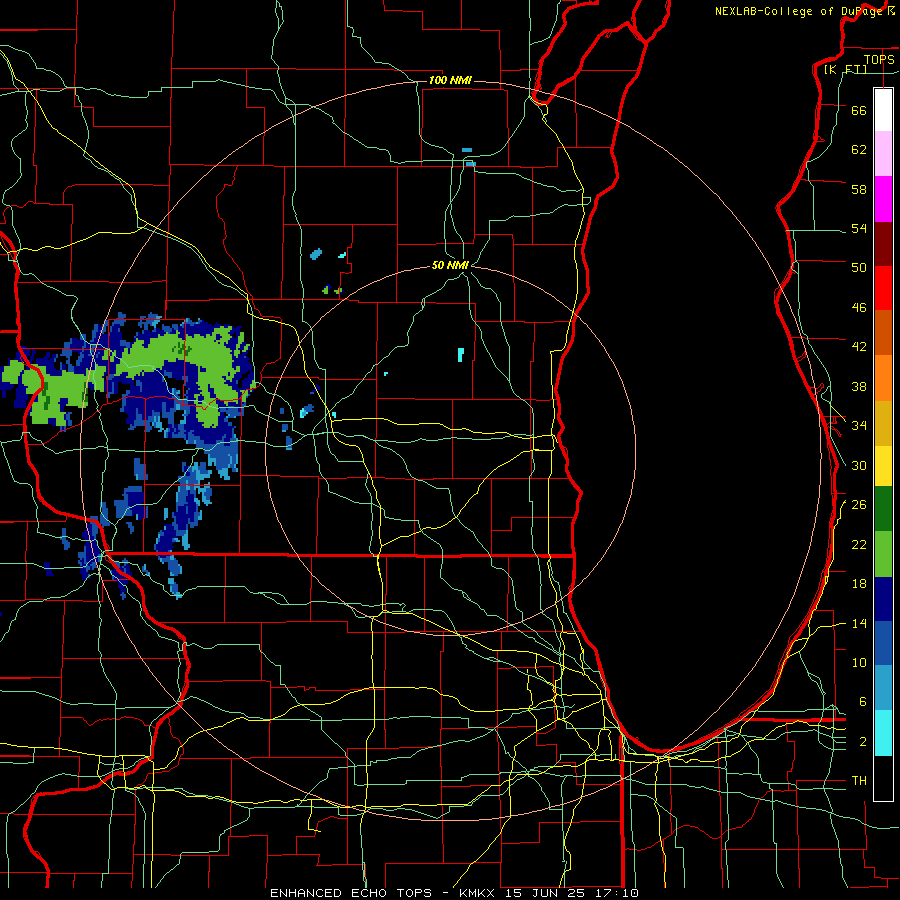Screen dimensions: 900x900
Task: Click the "58" legend value
Action: click(859, 189)
